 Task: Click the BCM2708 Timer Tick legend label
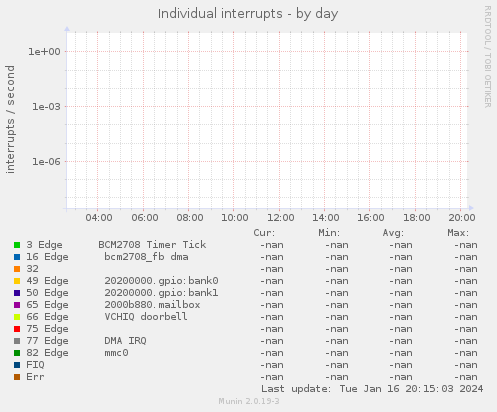point(152,245)
